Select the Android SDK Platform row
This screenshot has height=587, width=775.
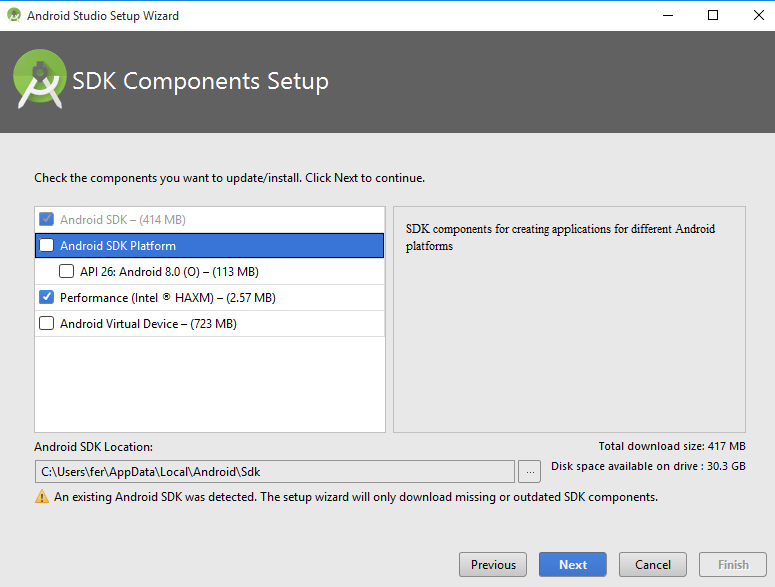point(210,246)
